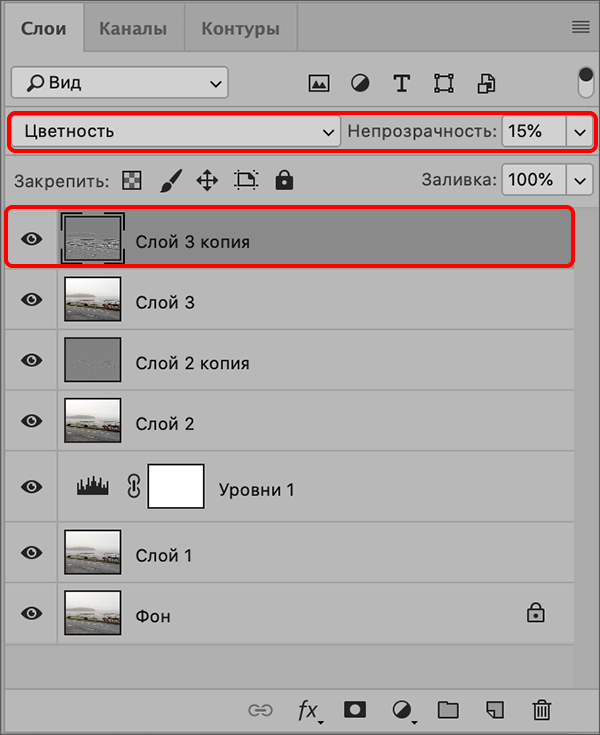Add a layer mask

pyautogui.click(x=354, y=710)
